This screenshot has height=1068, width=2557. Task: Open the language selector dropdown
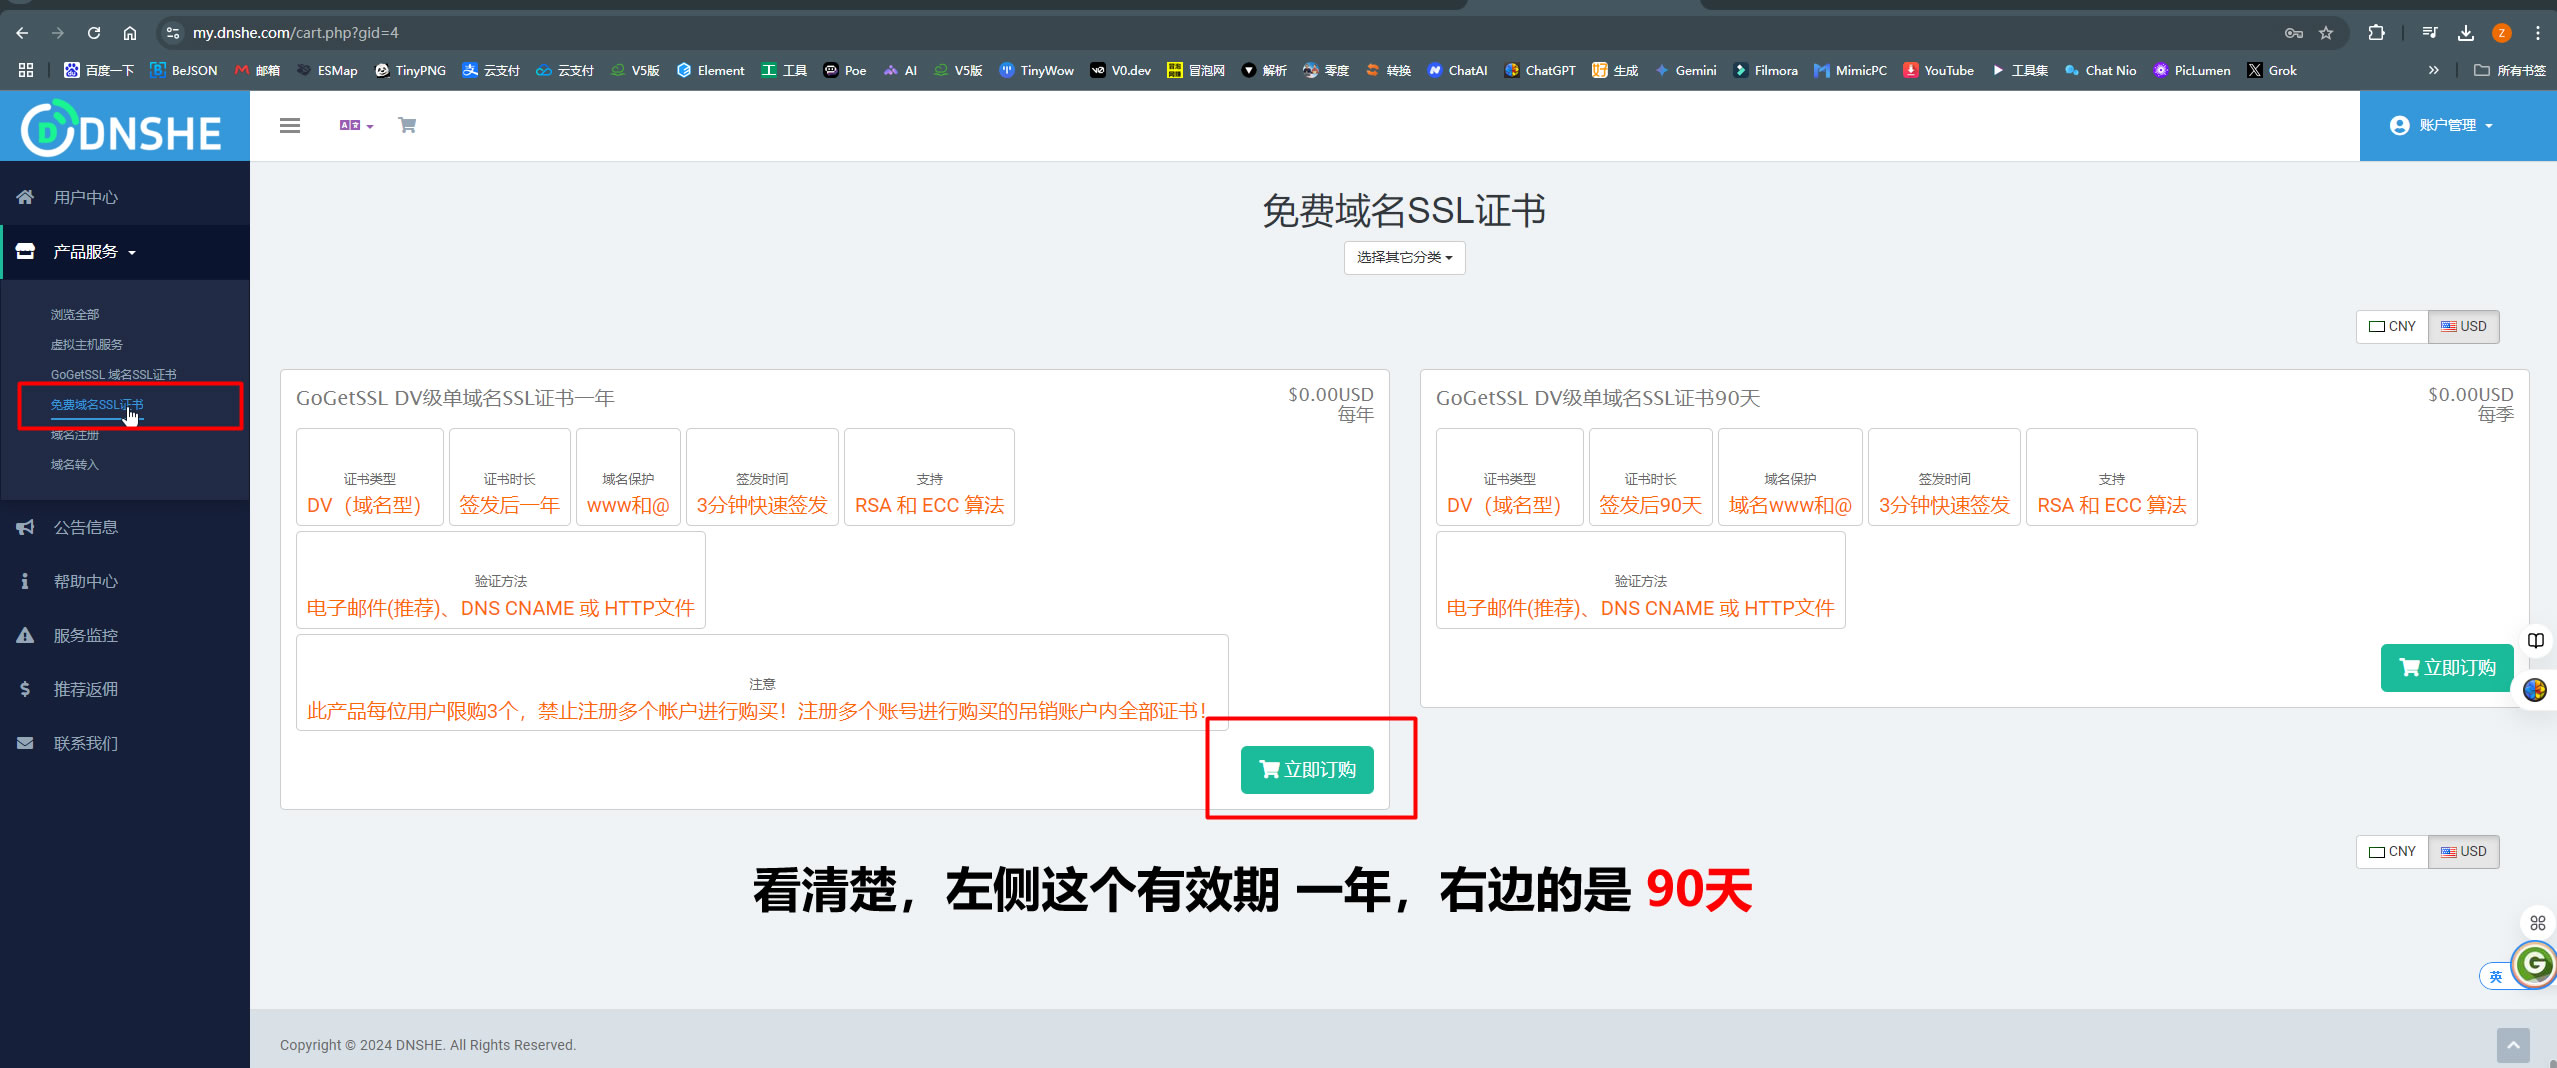click(x=356, y=125)
